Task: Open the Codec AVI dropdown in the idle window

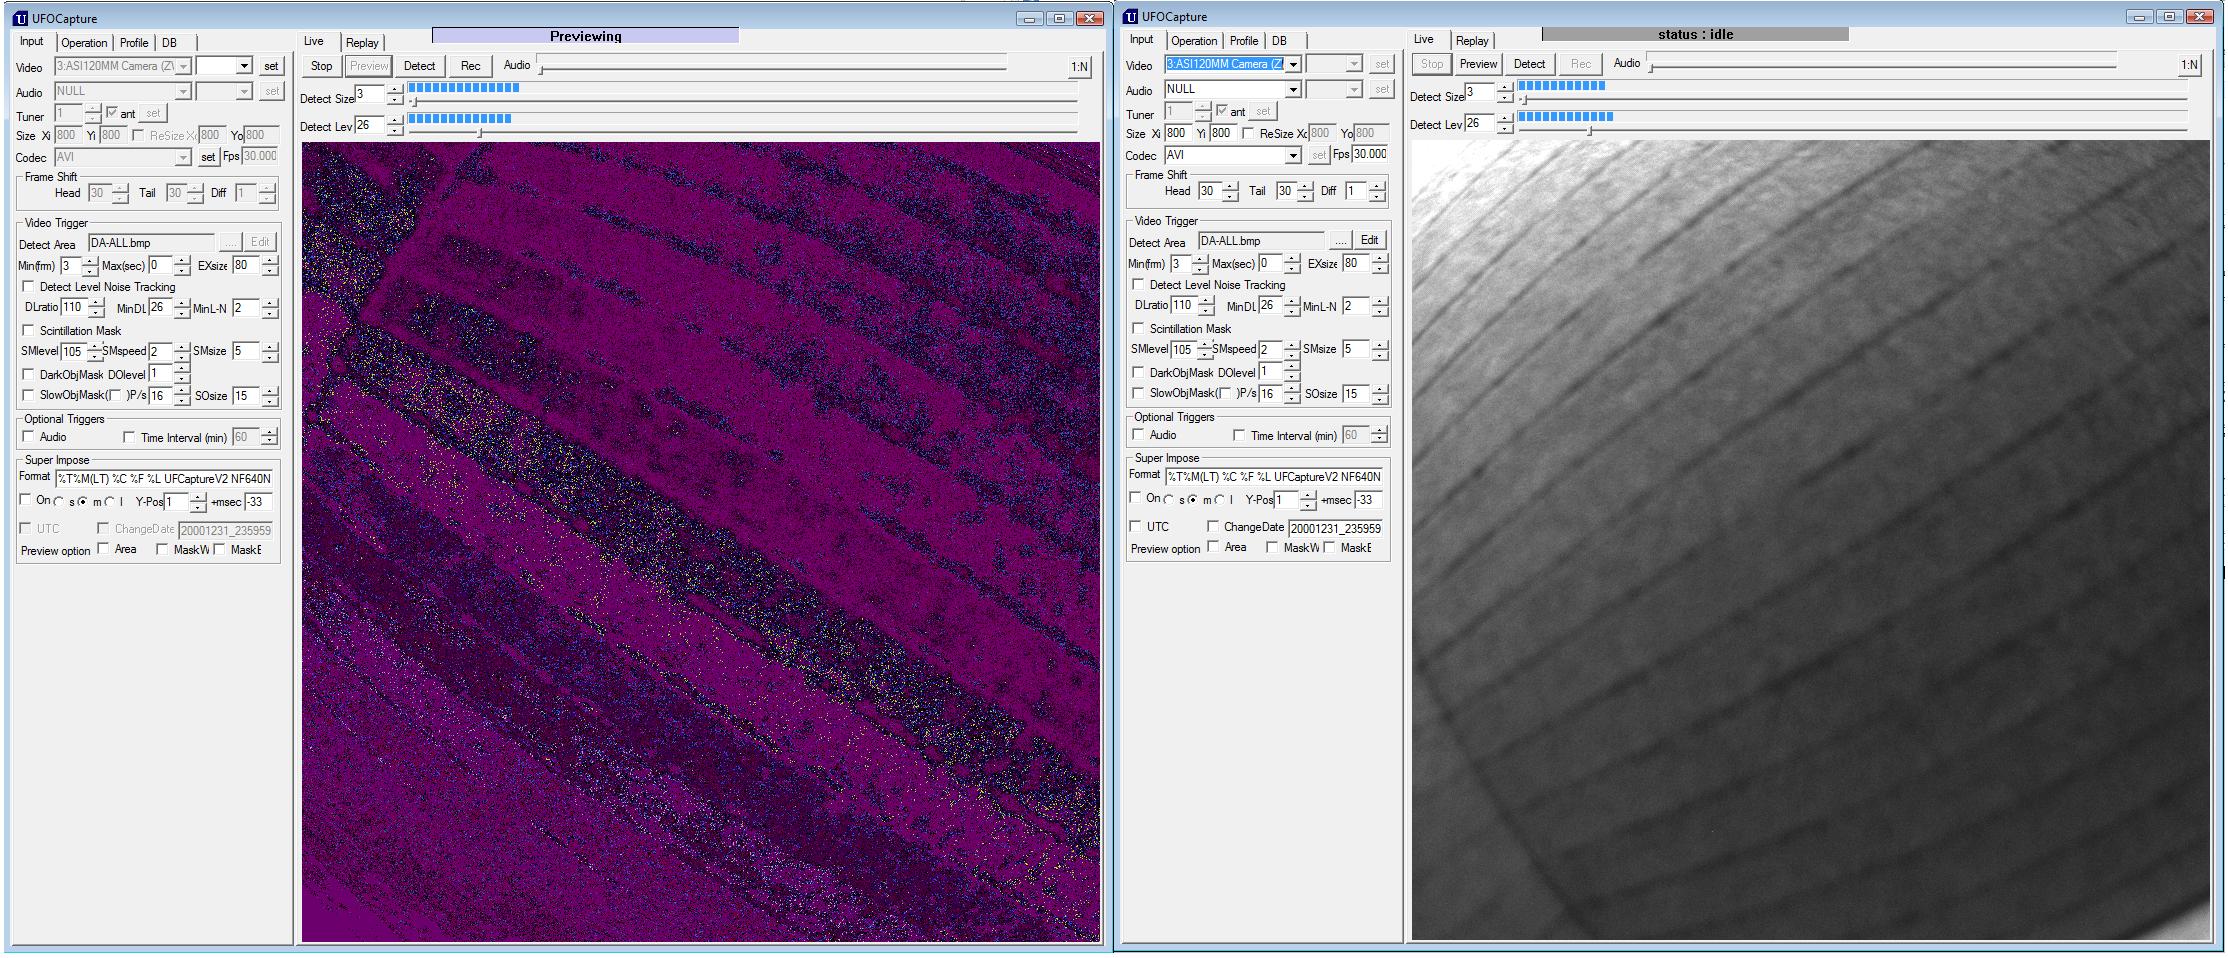Action: [1293, 155]
